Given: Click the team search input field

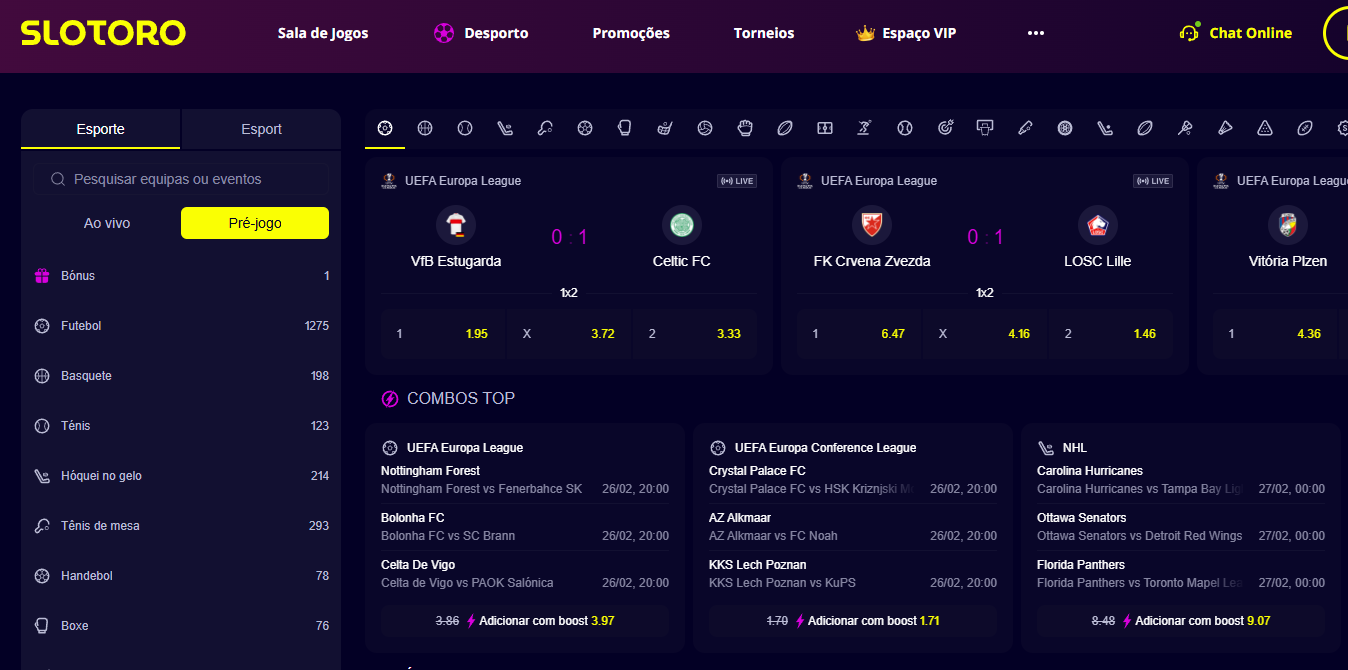Looking at the screenshot, I should pyautogui.click(x=195, y=180).
